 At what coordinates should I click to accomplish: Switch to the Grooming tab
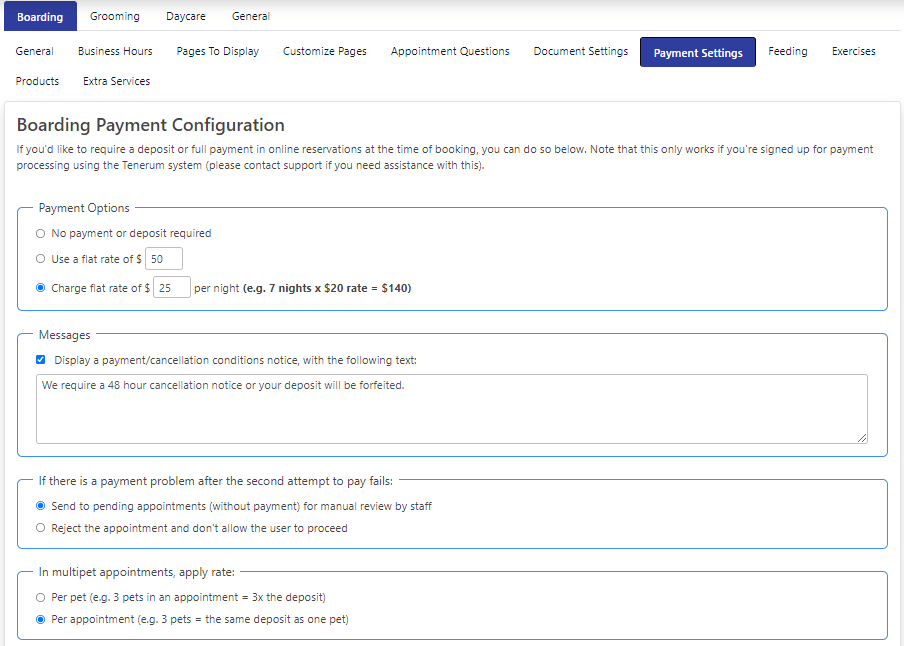(115, 16)
